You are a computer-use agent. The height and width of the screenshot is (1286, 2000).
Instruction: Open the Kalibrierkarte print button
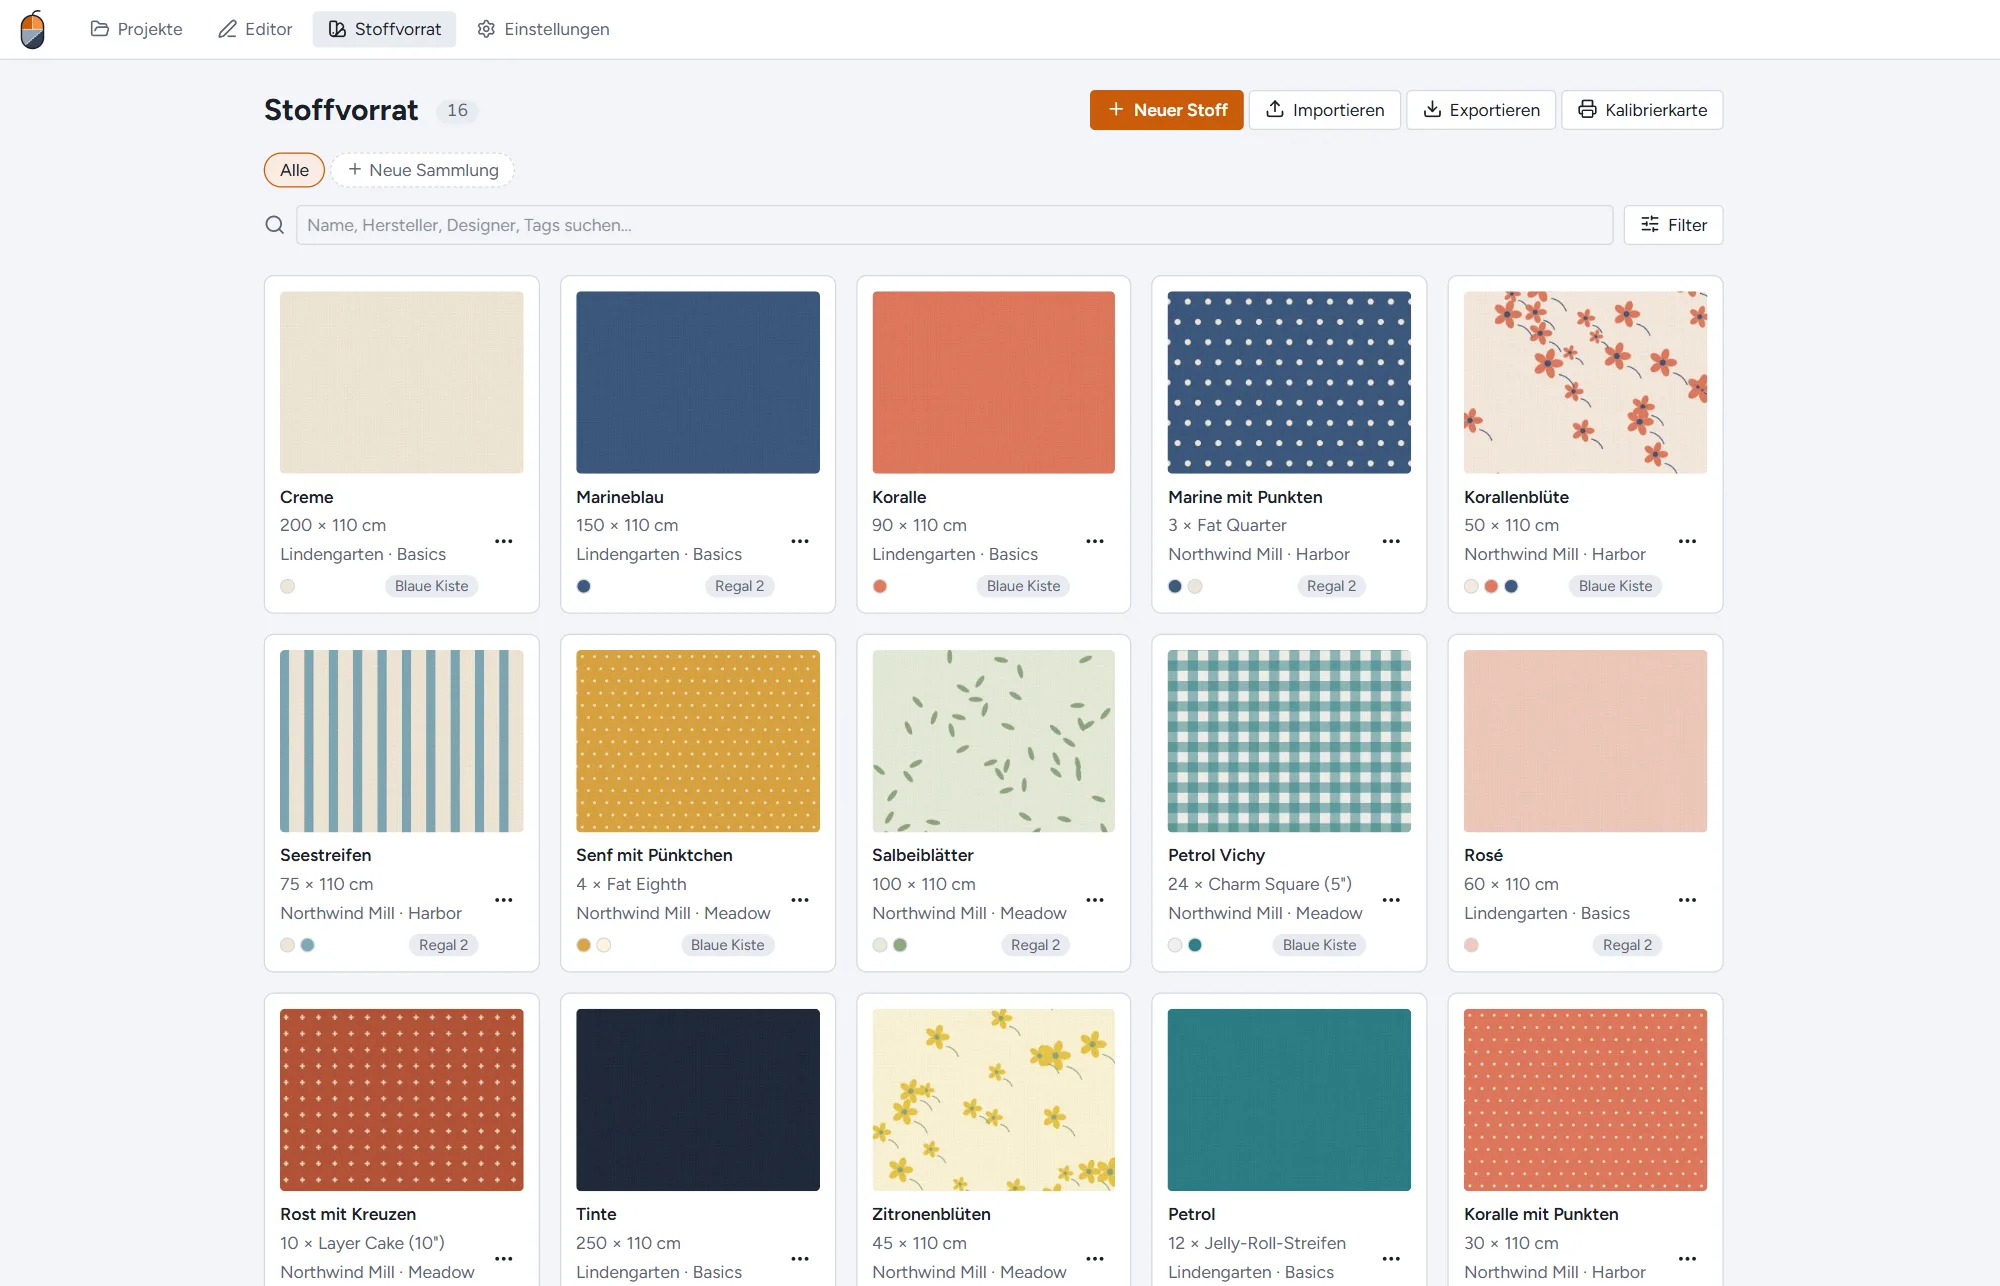[x=1642, y=110]
